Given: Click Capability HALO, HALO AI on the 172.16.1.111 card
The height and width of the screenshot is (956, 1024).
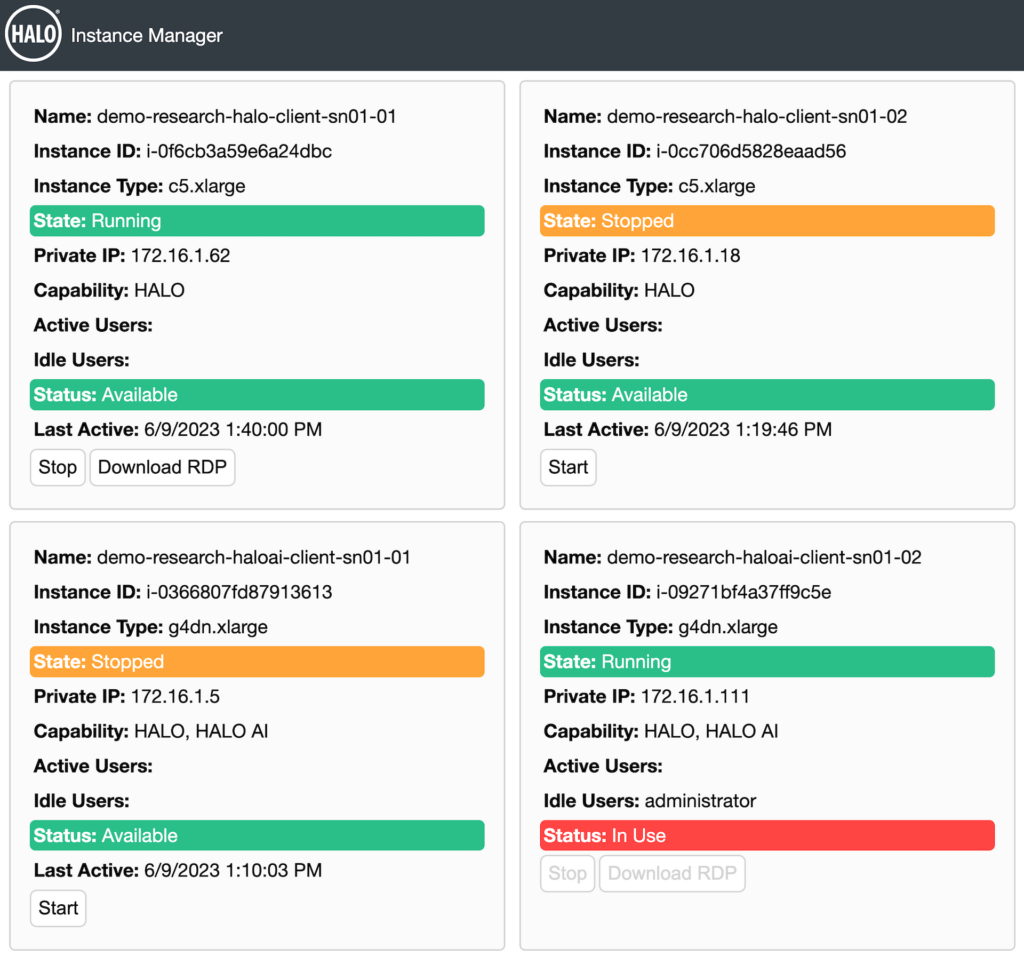Looking at the screenshot, I should [662, 731].
